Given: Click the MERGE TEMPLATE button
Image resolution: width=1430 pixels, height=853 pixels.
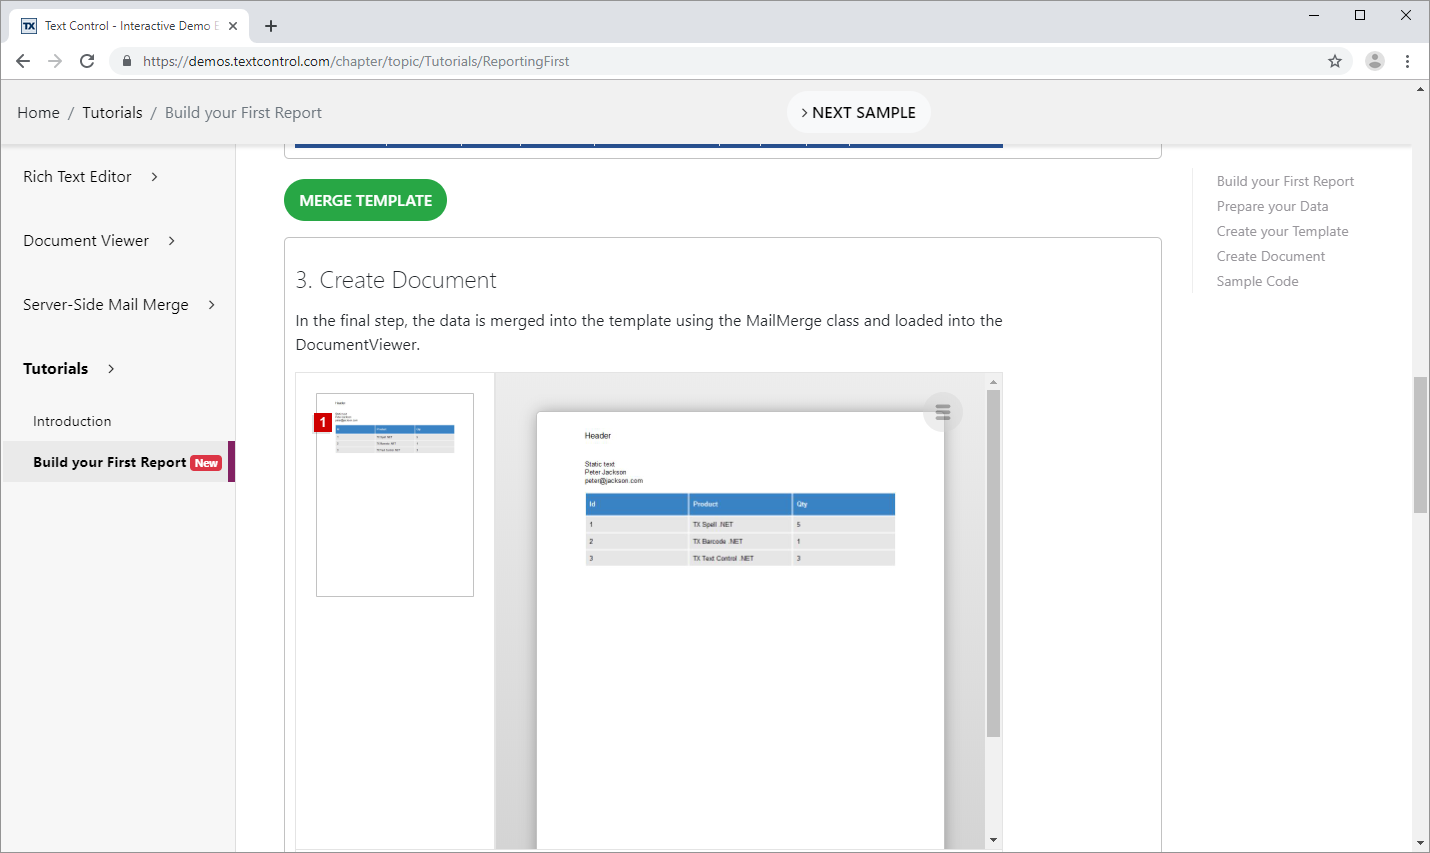Looking at the screenshot, I should click(x=365, y=200).
